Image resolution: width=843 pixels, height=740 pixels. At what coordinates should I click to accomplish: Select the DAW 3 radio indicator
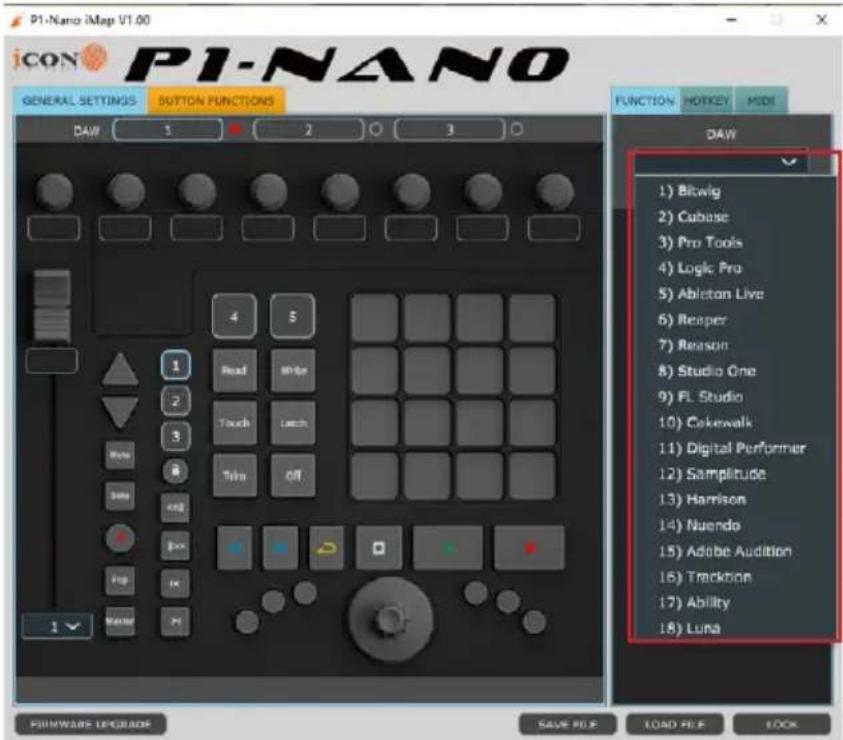pos(517,129)
